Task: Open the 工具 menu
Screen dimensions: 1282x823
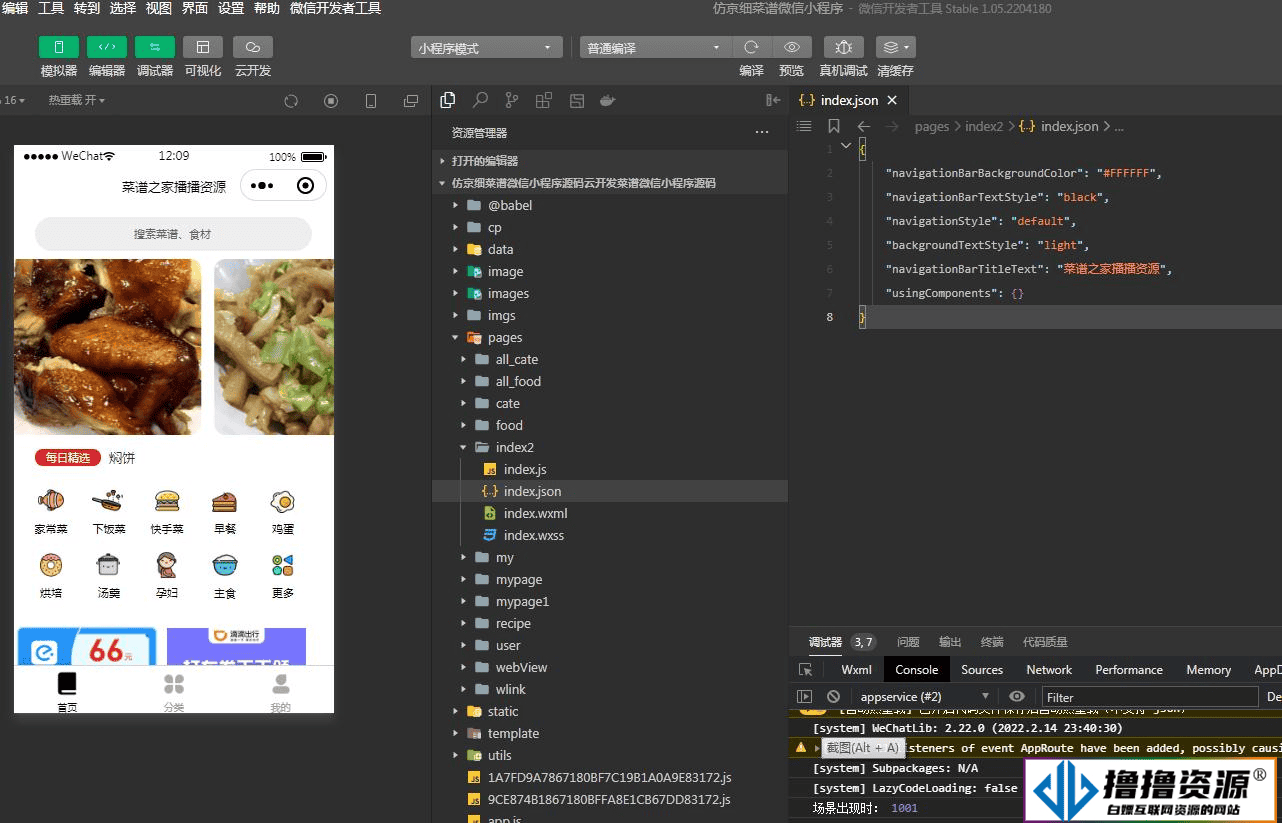Action: [51, 8]
